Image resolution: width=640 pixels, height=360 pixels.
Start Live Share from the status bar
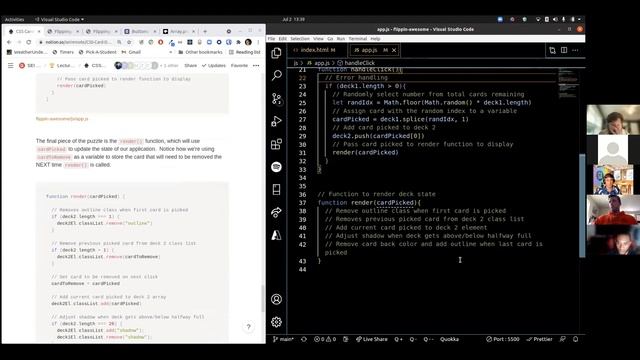click(372, 339)
